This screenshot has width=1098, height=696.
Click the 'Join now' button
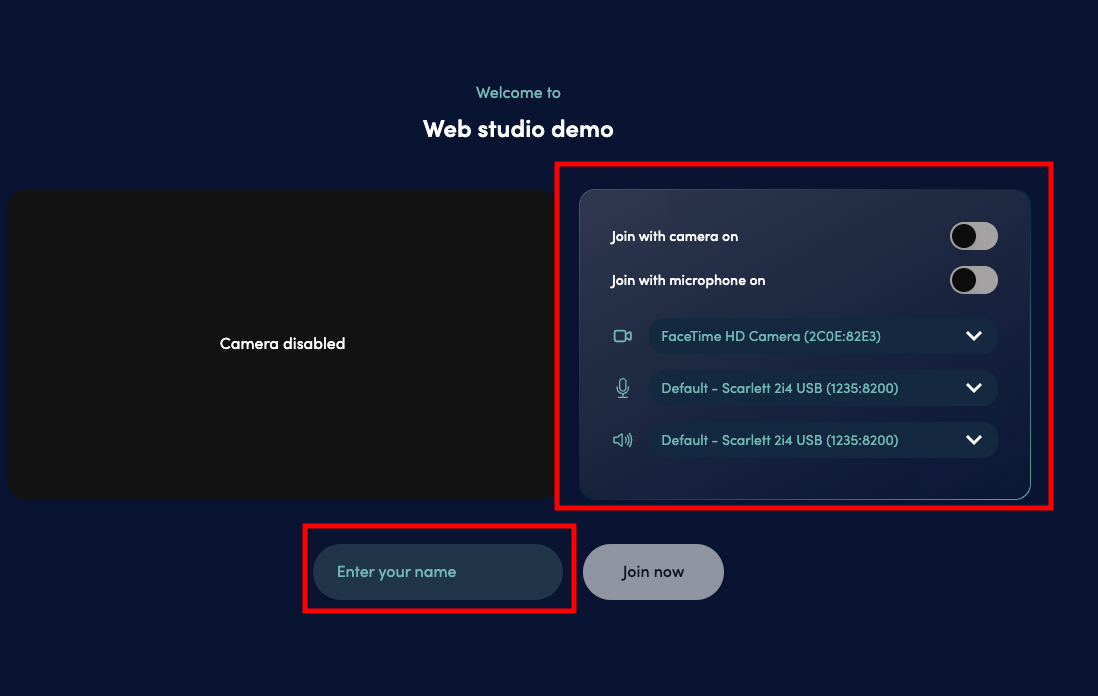[x=653, y=571]
